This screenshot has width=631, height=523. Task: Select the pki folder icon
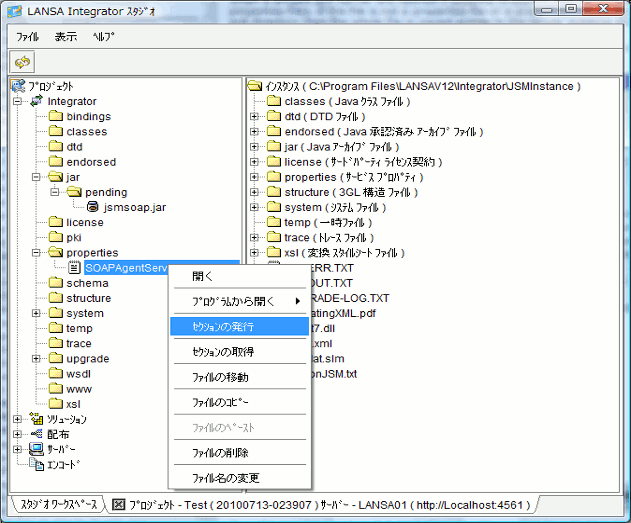(x=56, y=237)
